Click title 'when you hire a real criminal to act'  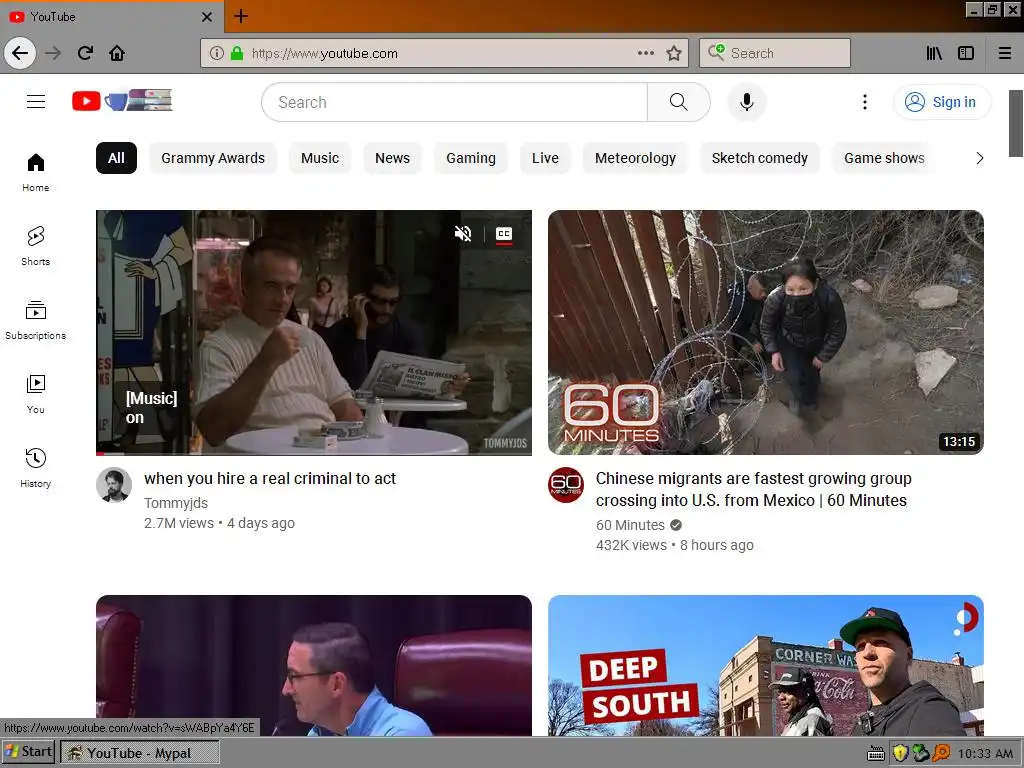(270, 478)
